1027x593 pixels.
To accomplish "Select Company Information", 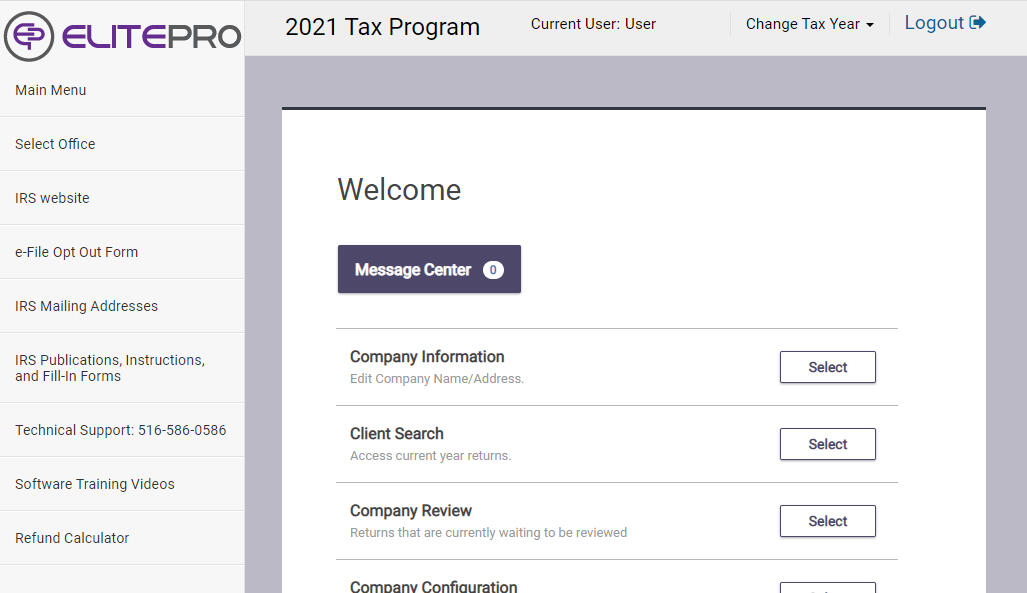I will pyautogui.click(x=827, y=367).
